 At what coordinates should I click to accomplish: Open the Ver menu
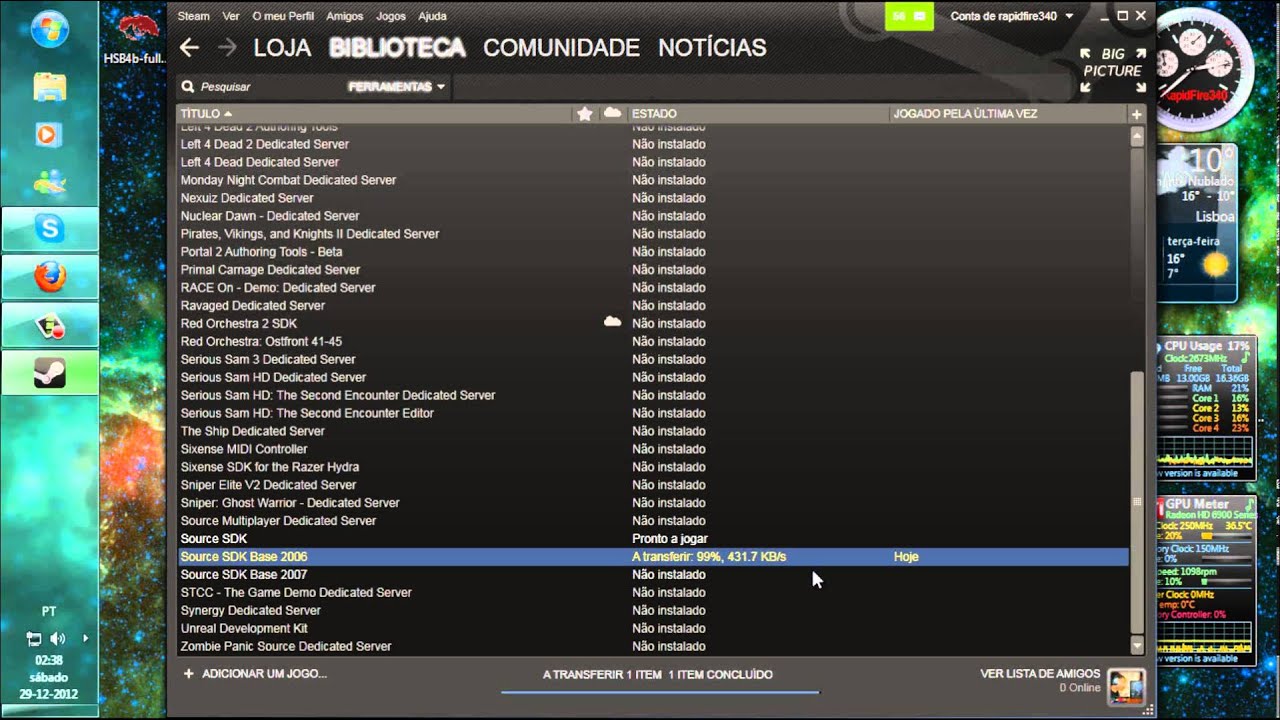[231, 16]
